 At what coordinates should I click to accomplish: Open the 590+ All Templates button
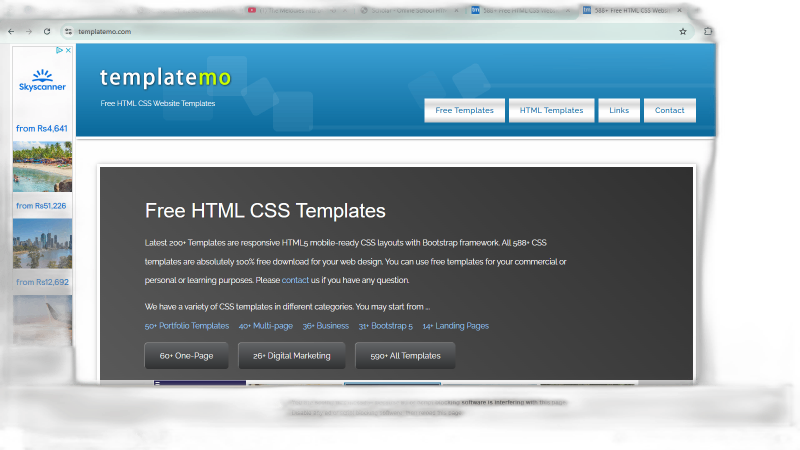coord(405,356)
